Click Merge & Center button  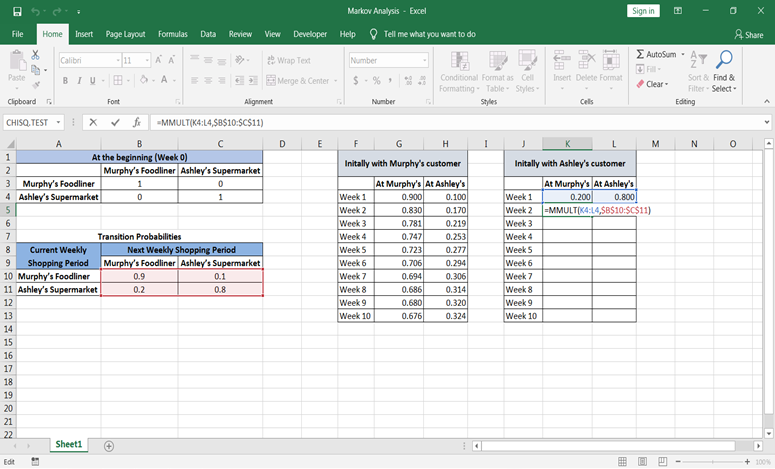(298, 81)
